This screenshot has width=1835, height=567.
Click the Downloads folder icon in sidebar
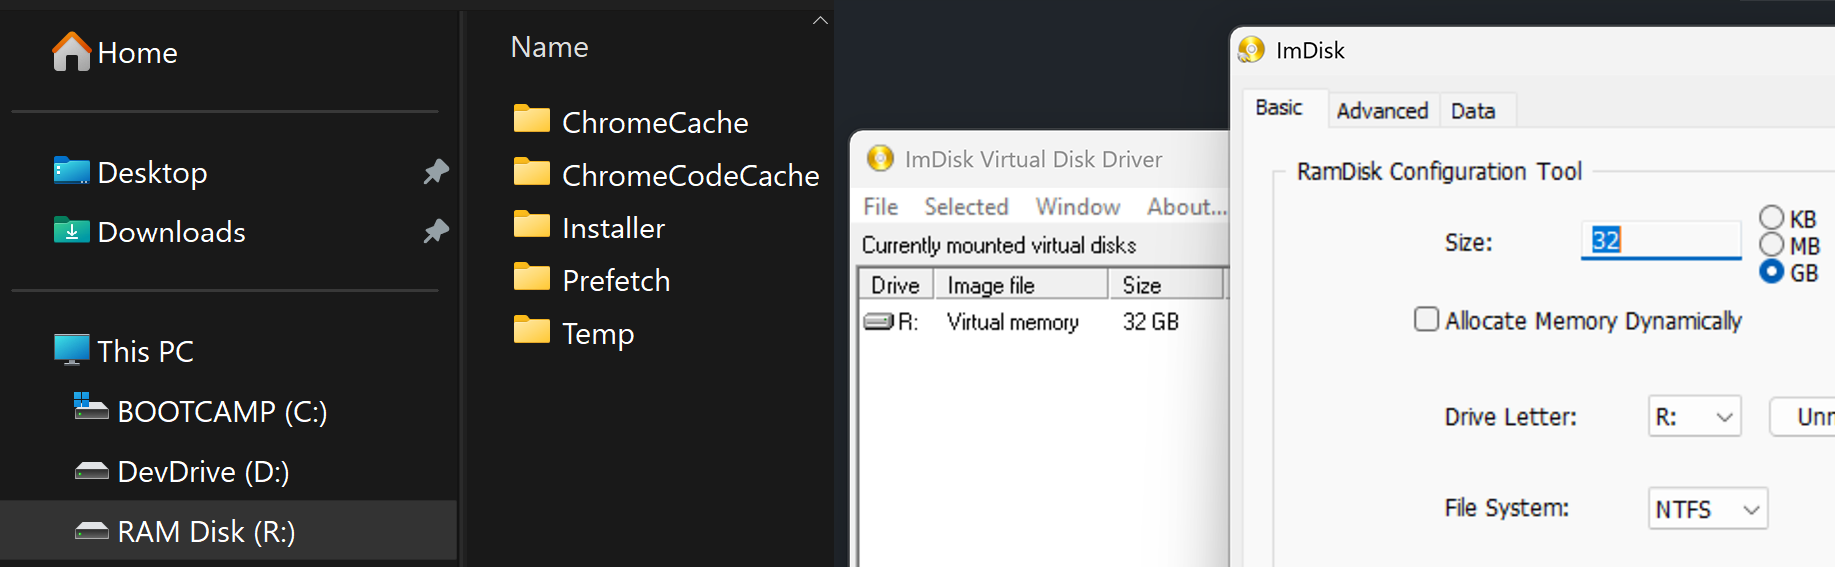71,231
